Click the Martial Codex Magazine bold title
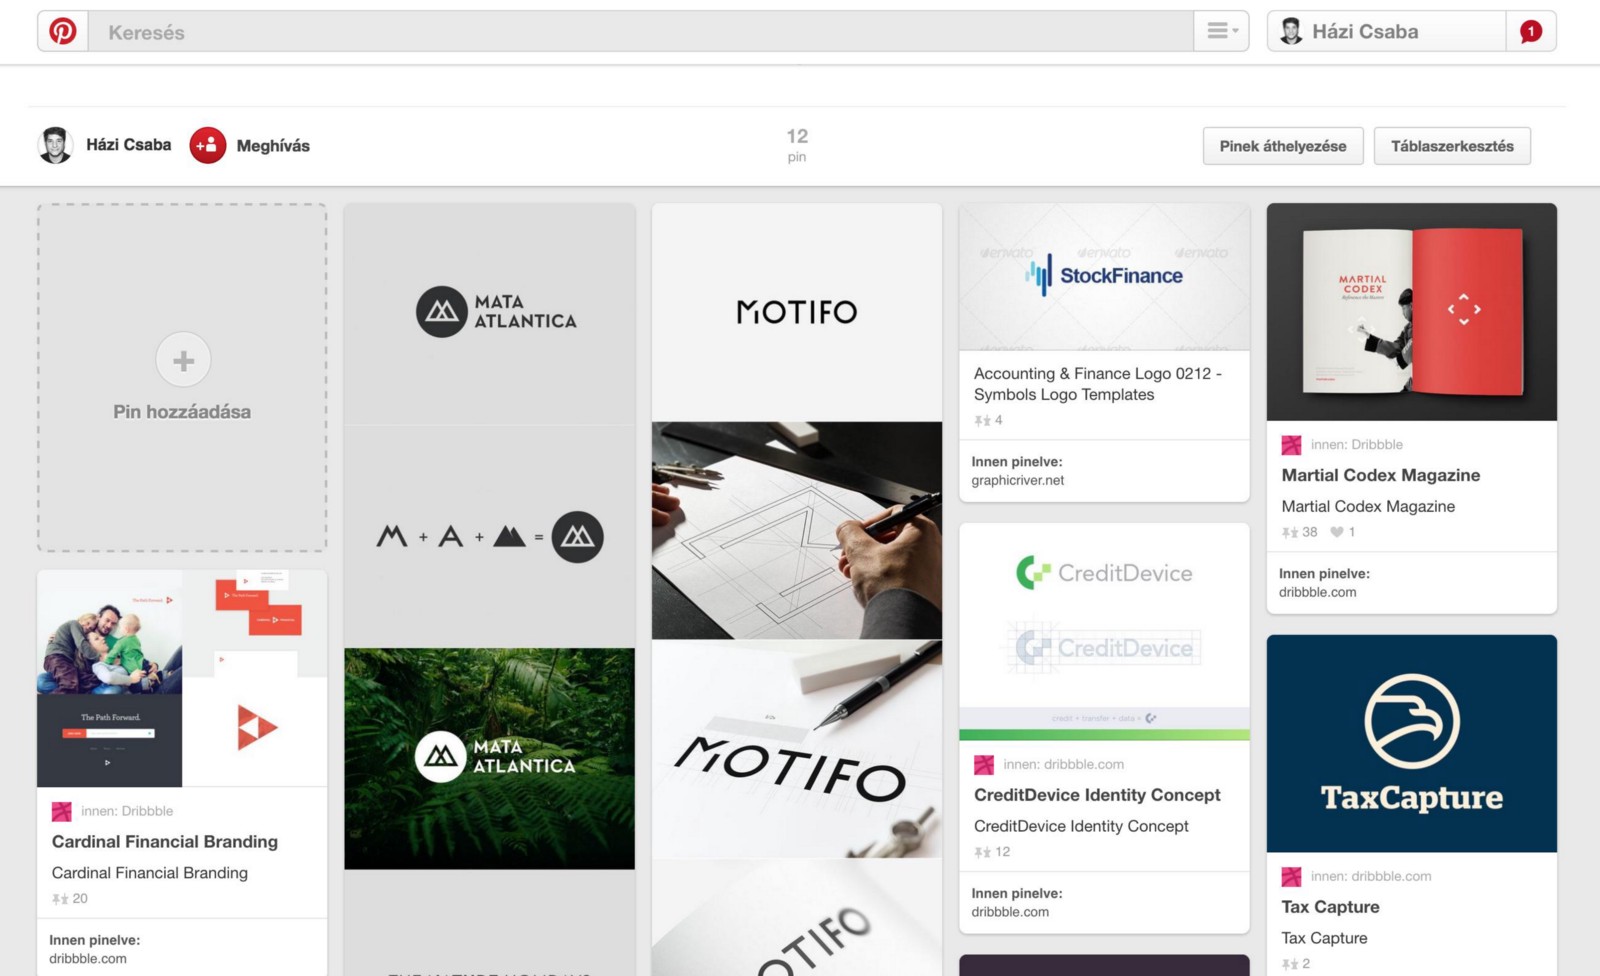This screenshot has width=1600, height=976. [x=1381, y=476]
